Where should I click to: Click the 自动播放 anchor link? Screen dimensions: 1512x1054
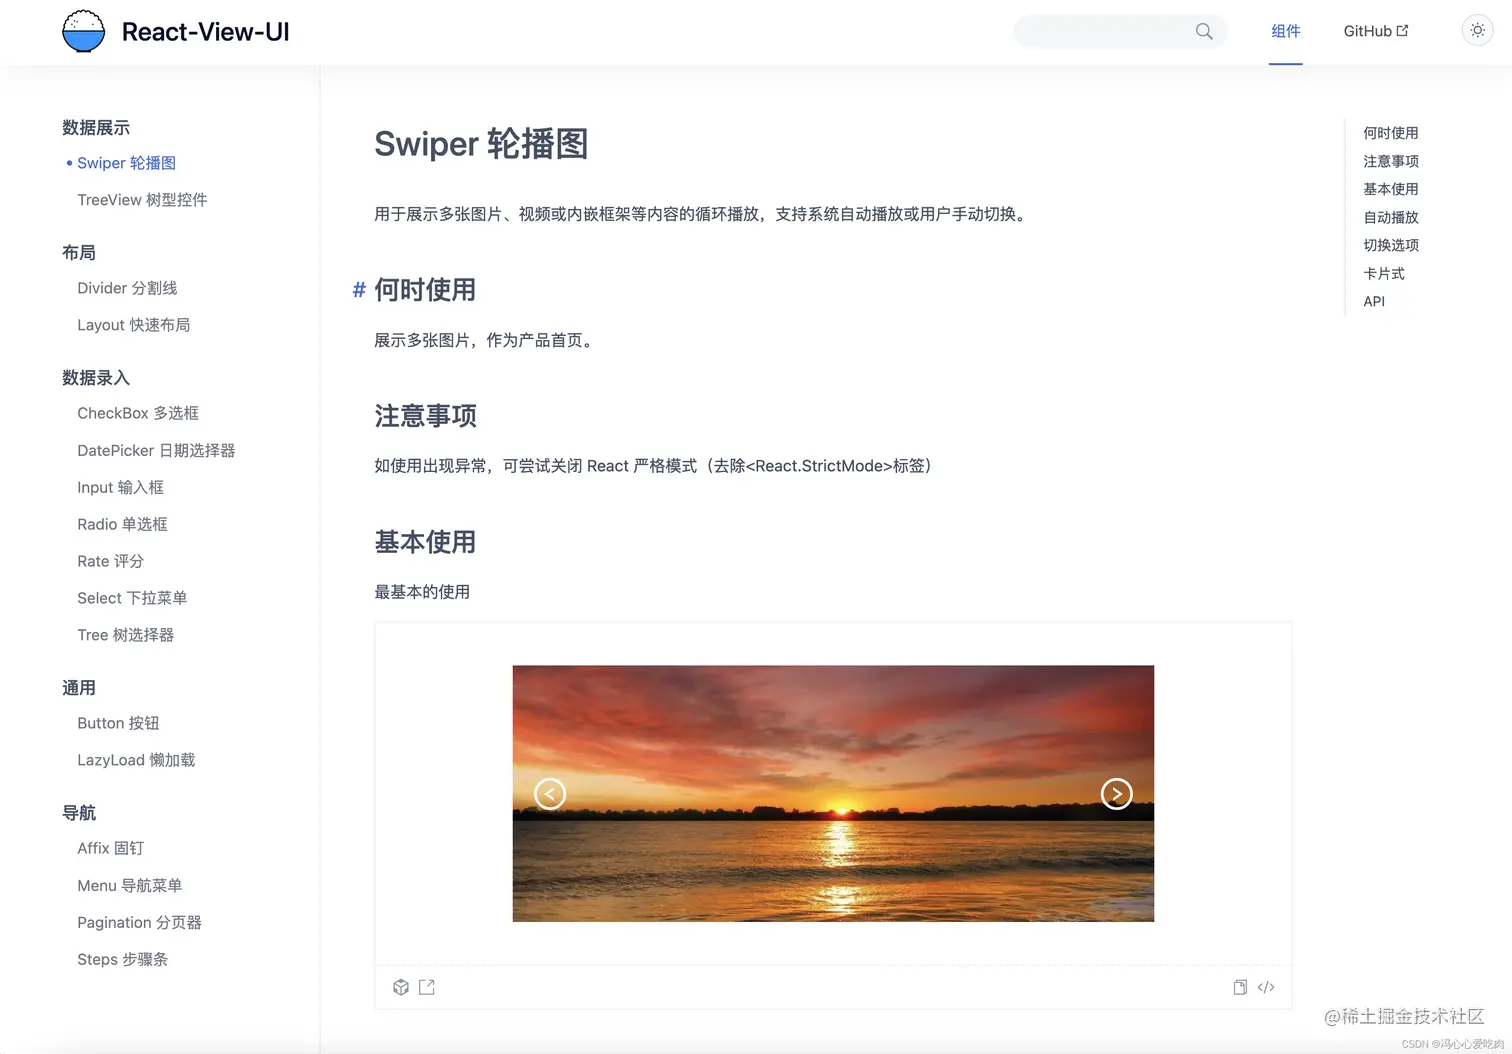point(1390,217)
